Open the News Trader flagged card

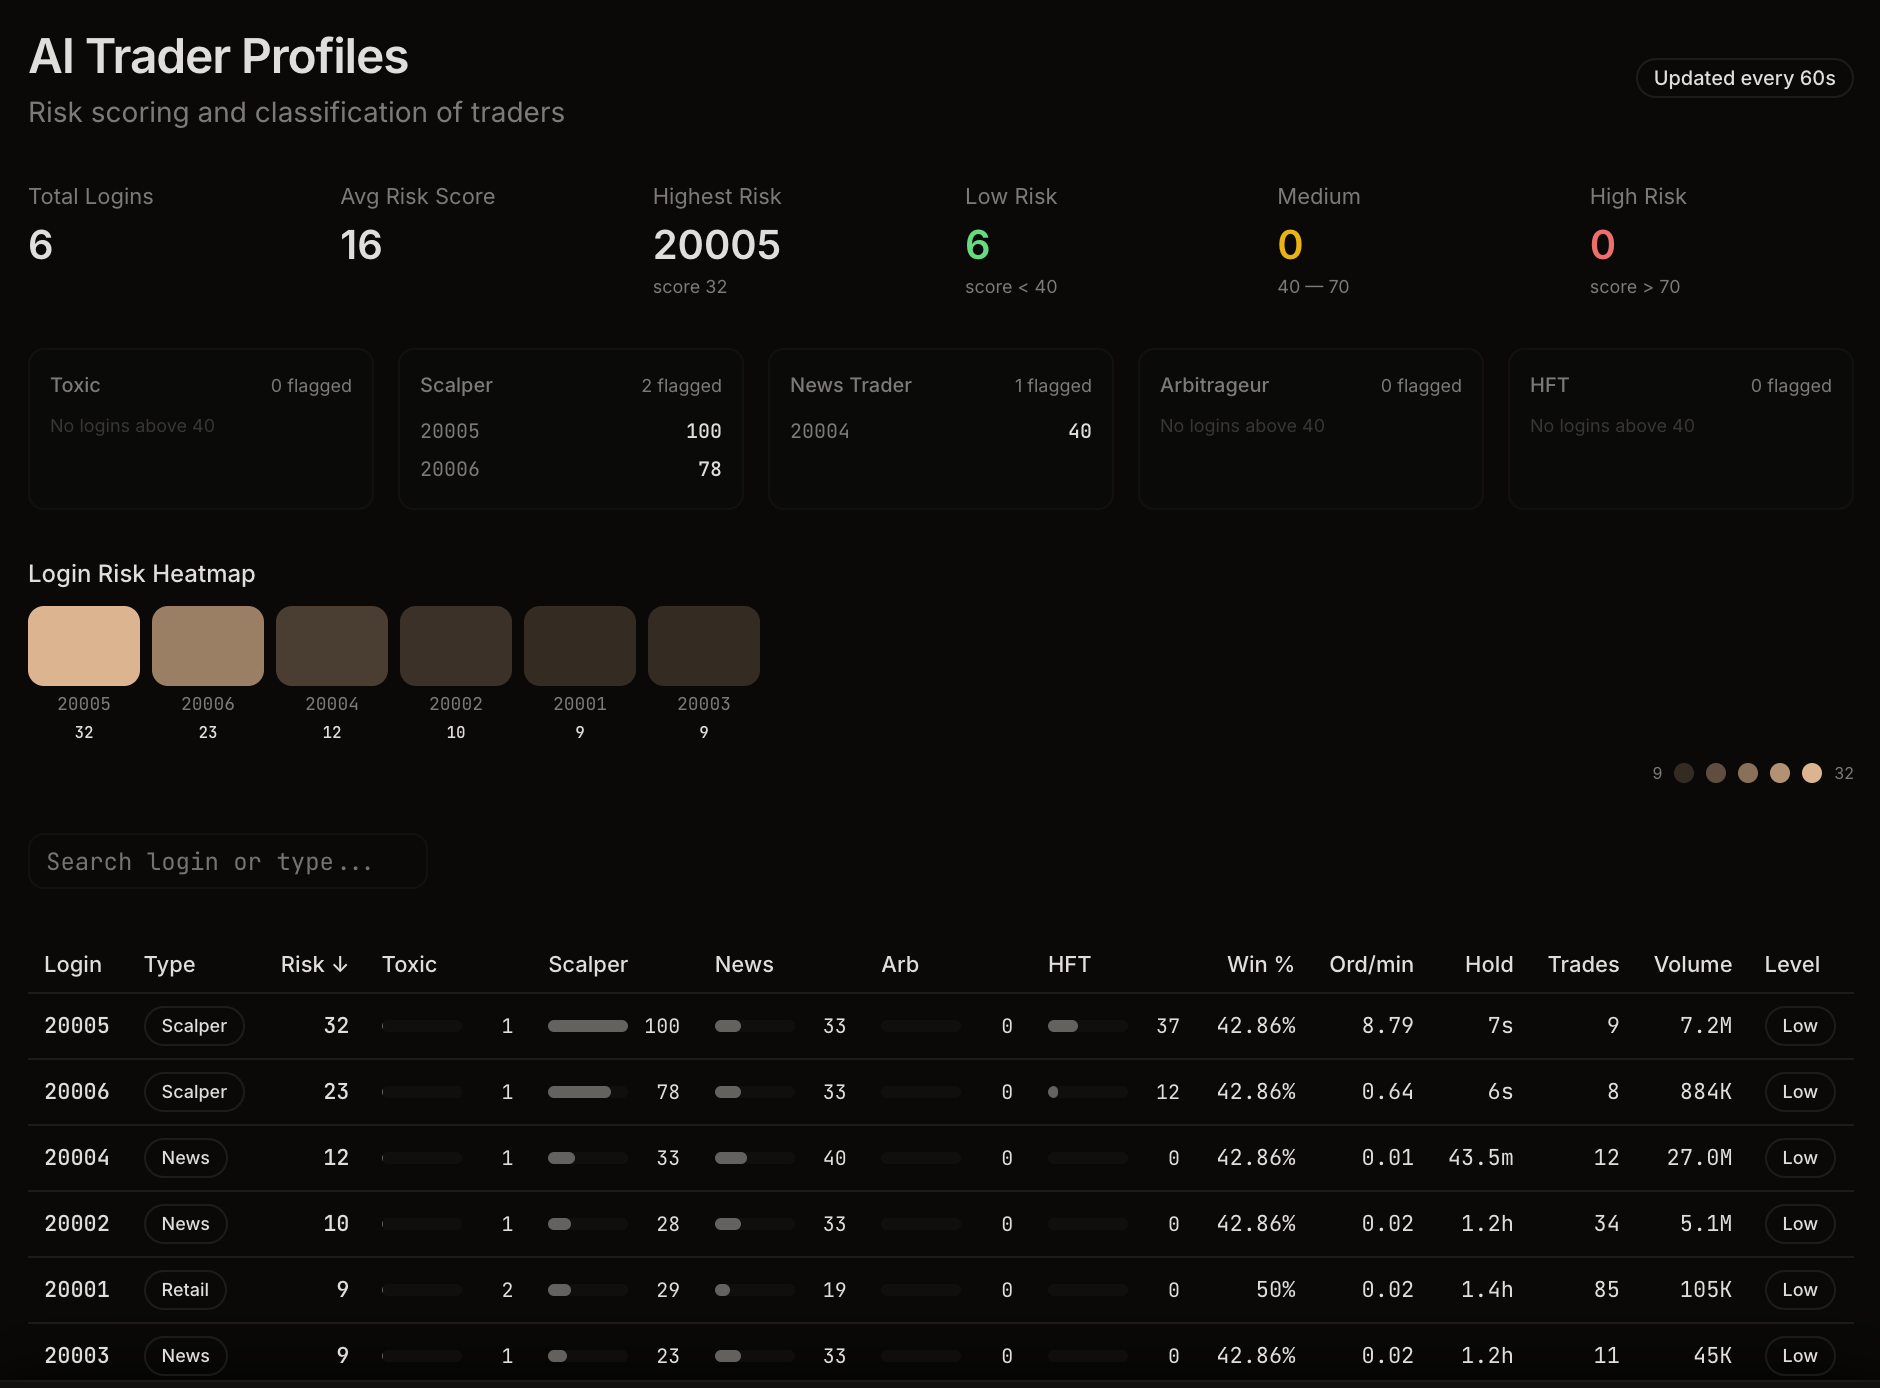coord(940,428)
